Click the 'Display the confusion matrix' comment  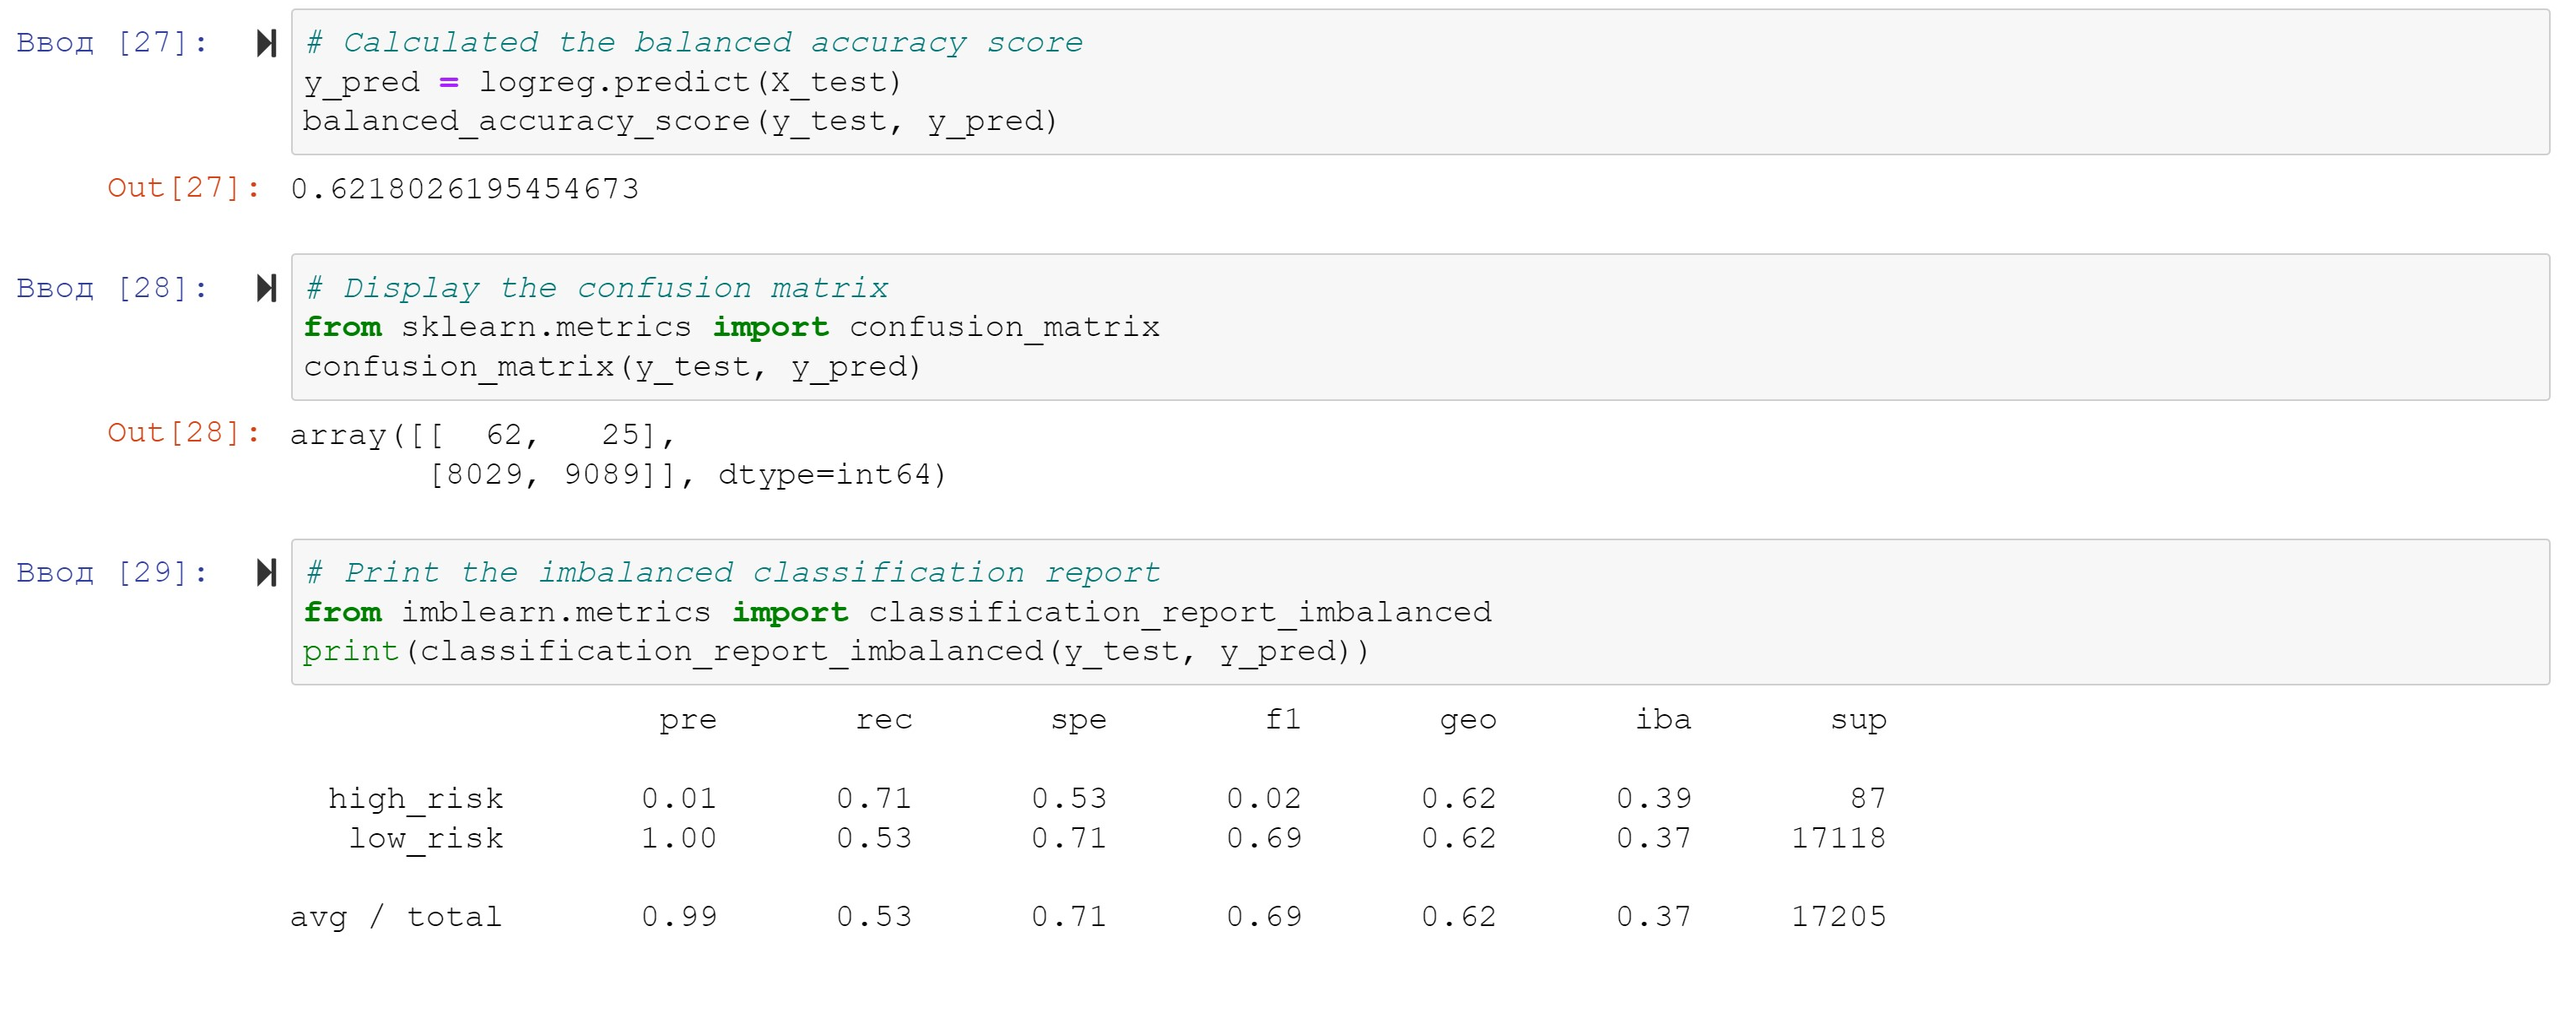point(597,288)
